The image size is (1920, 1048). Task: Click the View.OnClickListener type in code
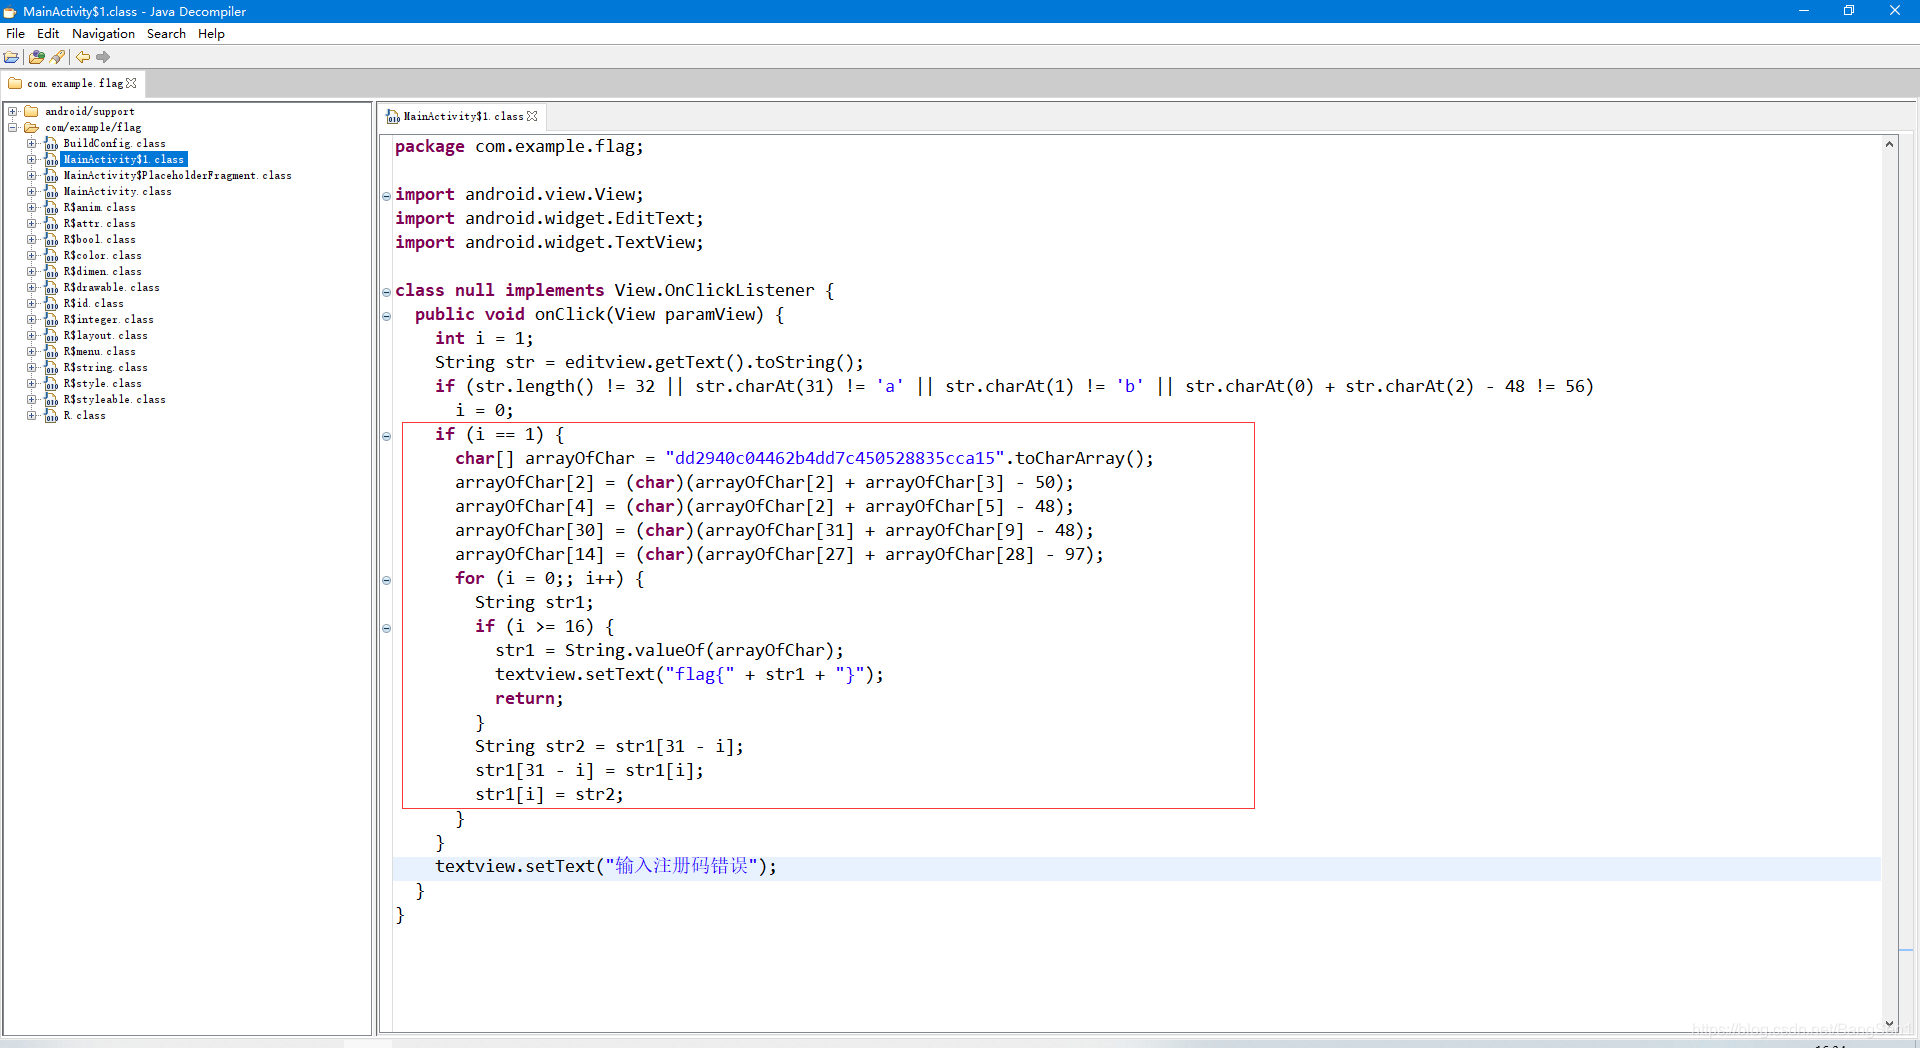714,290
